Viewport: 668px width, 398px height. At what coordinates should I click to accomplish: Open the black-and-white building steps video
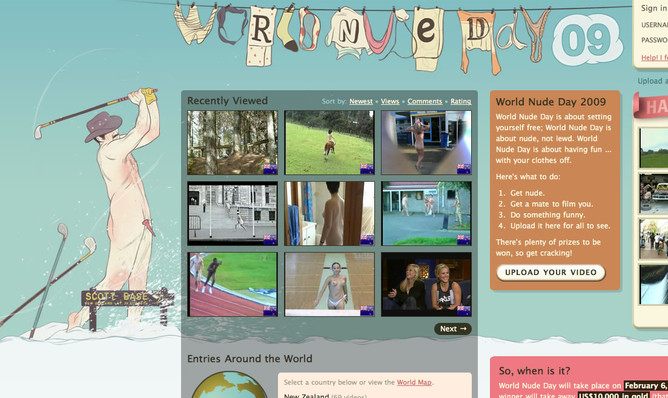[233, 213]
